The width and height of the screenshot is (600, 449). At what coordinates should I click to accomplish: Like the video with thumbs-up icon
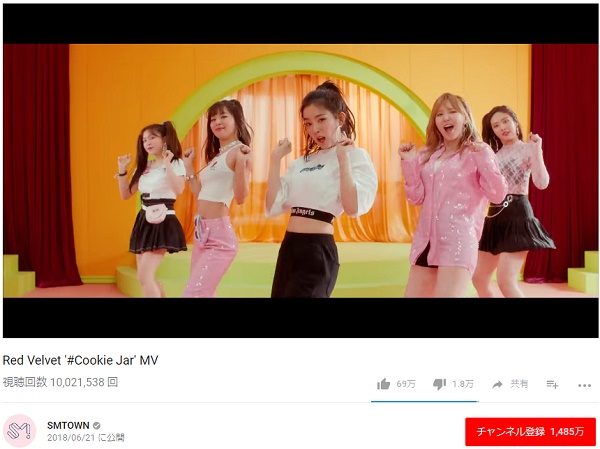pos(383,384)
